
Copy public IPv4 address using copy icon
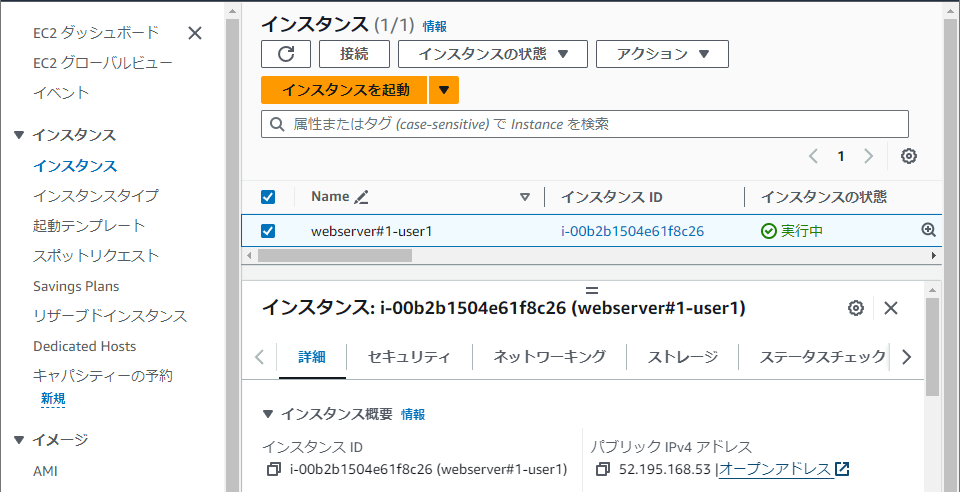point(602,469)
